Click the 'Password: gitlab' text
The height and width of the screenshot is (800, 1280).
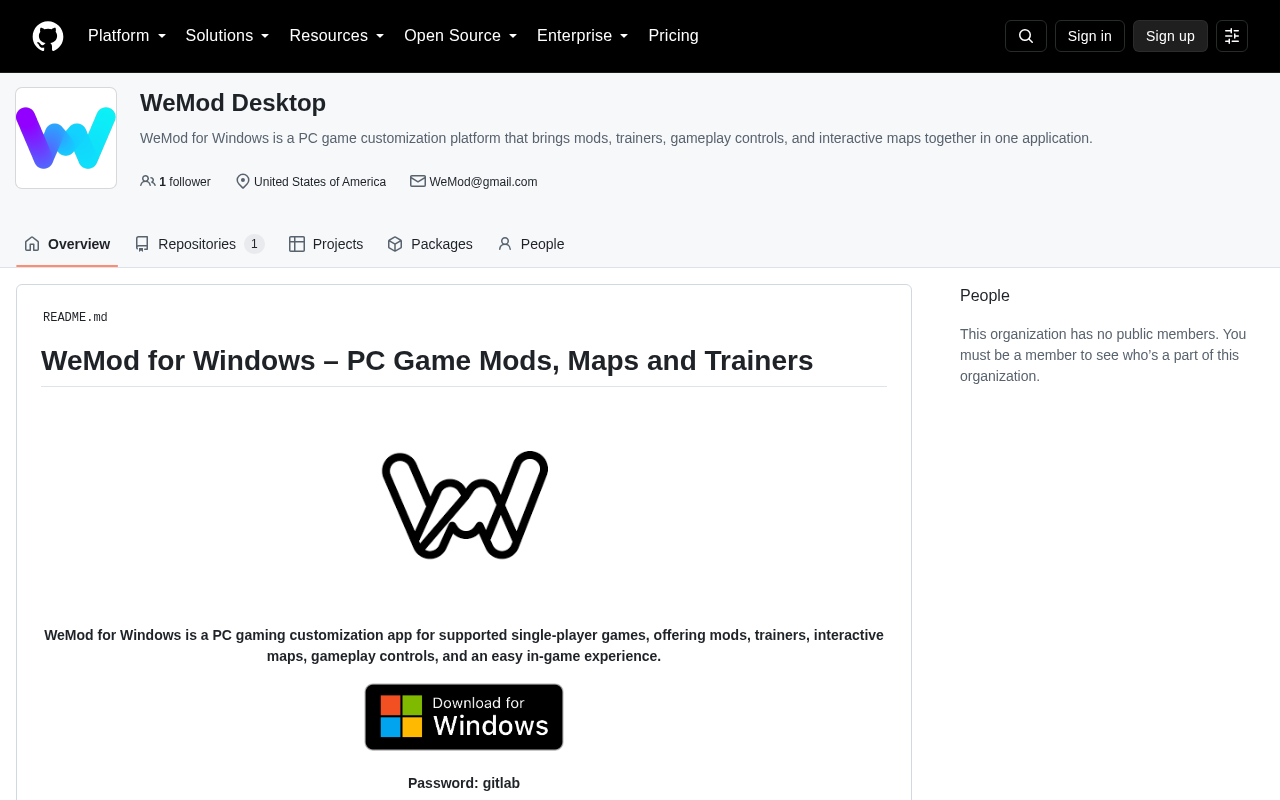(x=464, y=783)
